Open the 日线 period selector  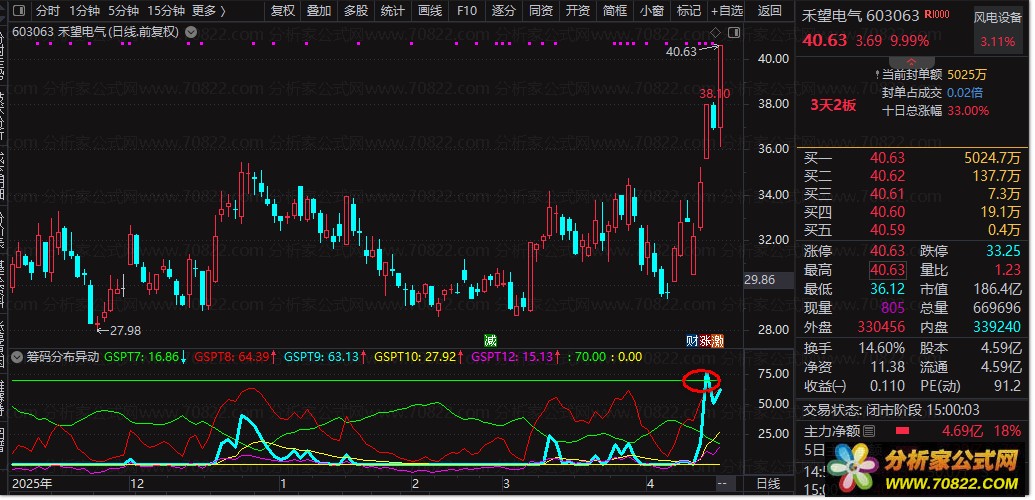coord(768,484)
